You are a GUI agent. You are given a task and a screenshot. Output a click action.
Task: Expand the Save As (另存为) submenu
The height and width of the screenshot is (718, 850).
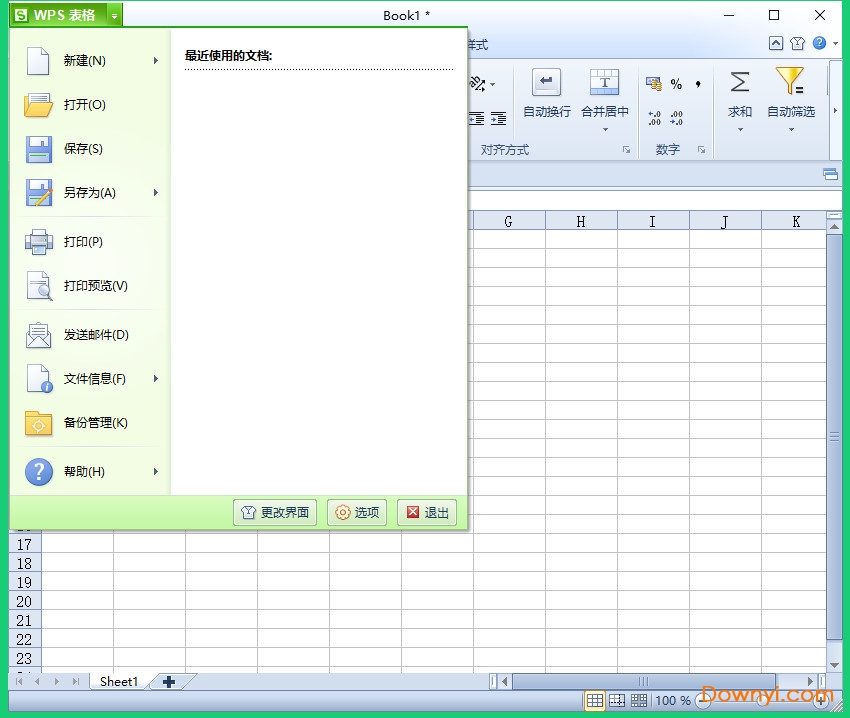point(156,193)
